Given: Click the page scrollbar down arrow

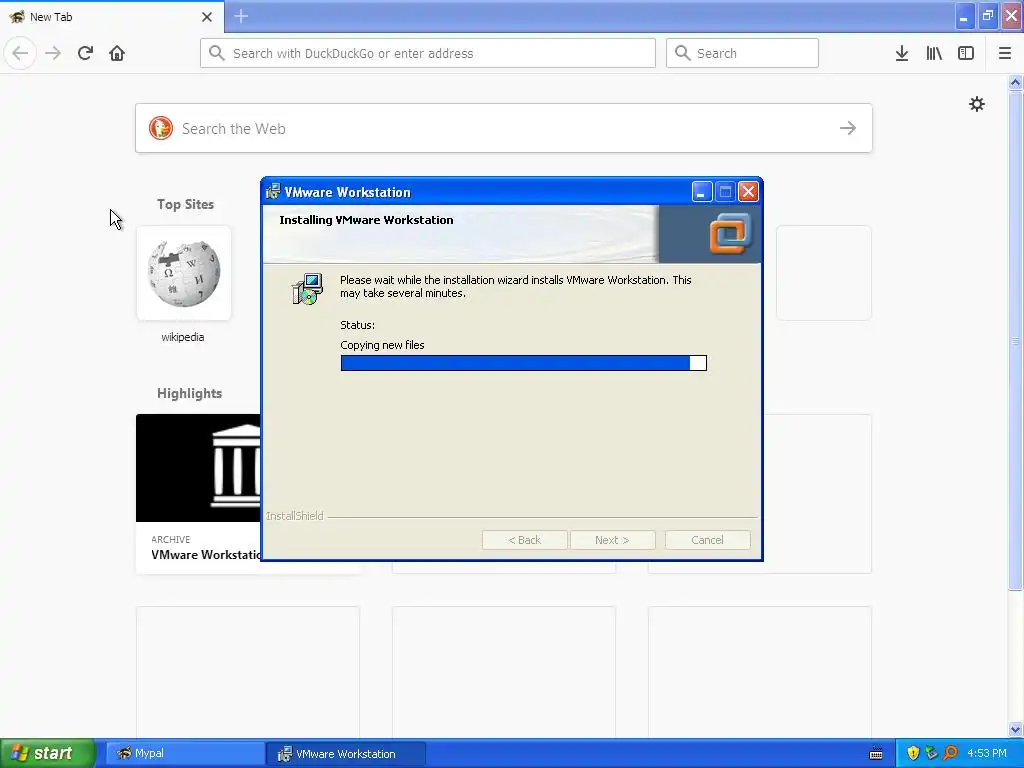Looking at the screenshot, I should pos(1015,729).
